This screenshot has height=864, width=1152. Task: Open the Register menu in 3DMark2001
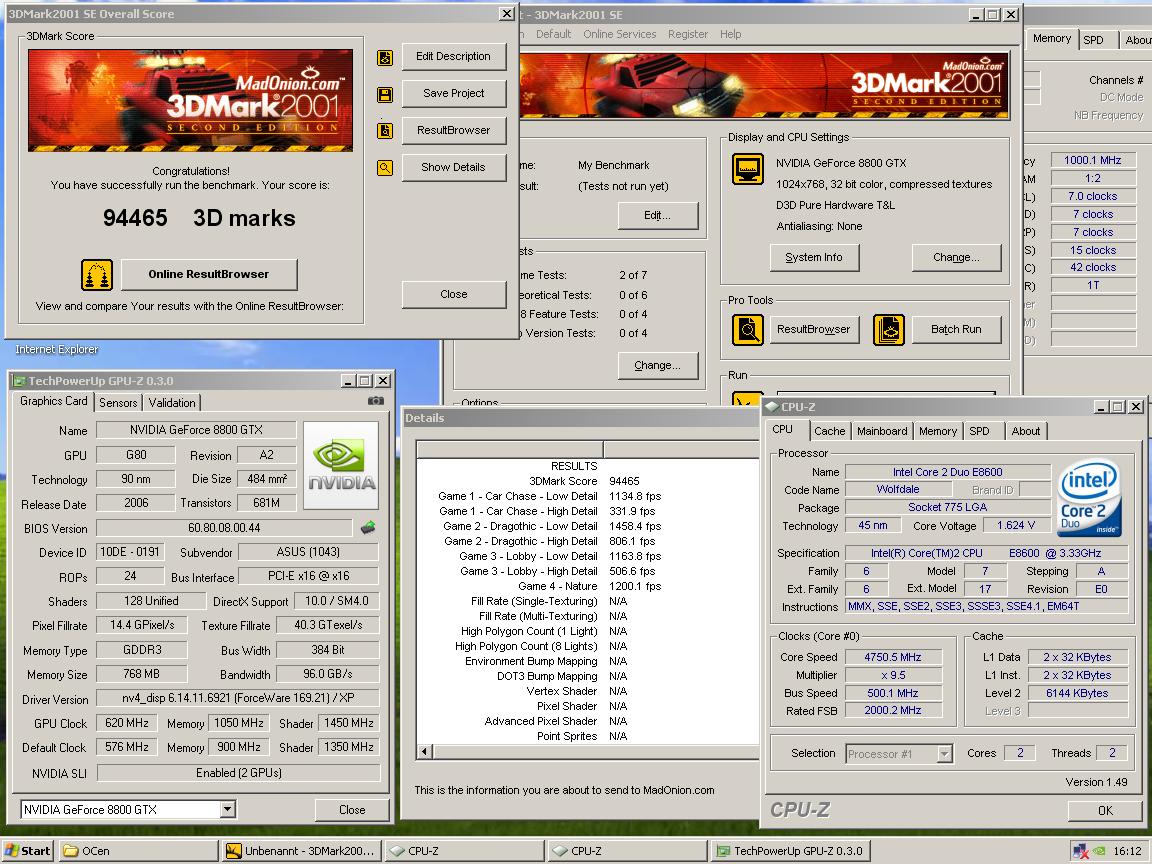click(688, 34)
